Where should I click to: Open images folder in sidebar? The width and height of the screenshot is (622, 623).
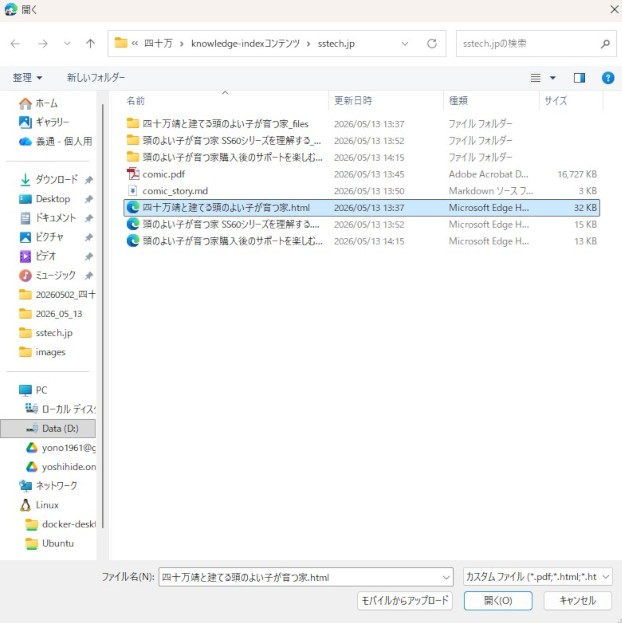(x=43, y=352)
